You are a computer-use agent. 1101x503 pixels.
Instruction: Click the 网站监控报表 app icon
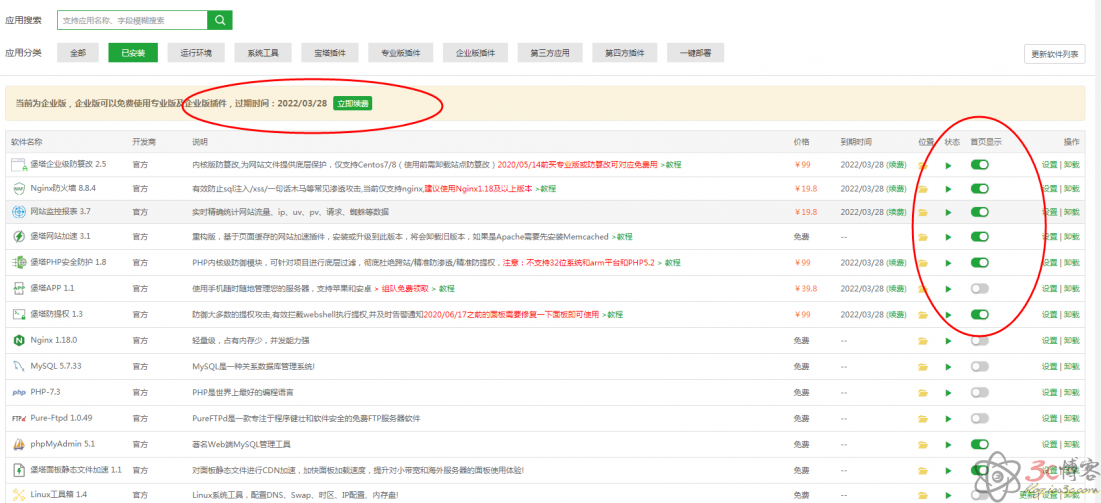tap(18, 211)
